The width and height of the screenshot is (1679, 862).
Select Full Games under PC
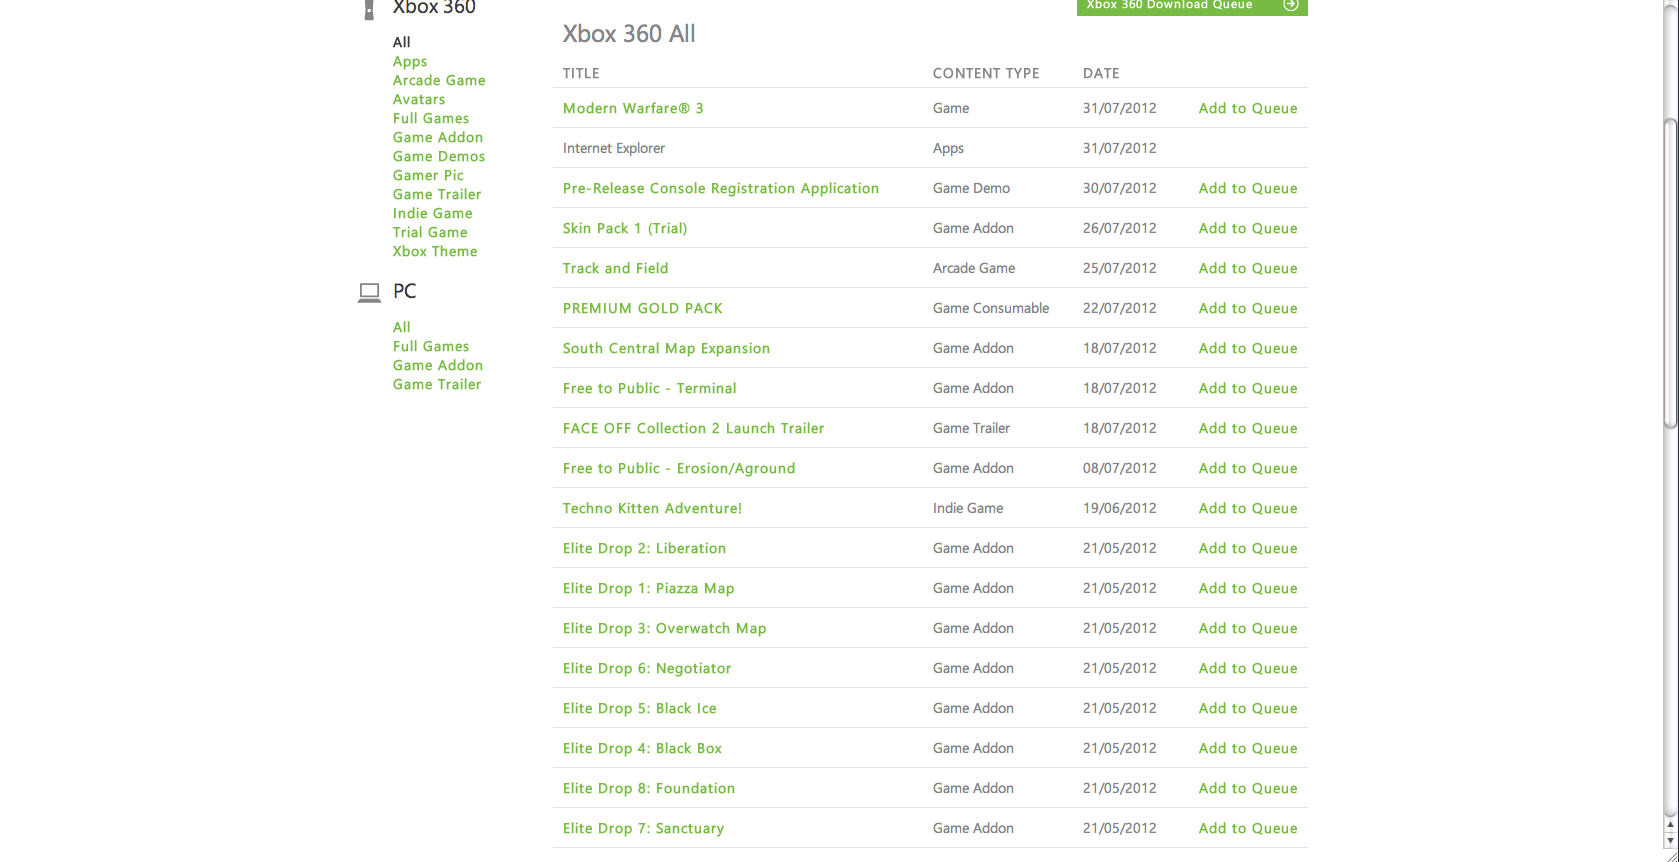tap(431, 346)
